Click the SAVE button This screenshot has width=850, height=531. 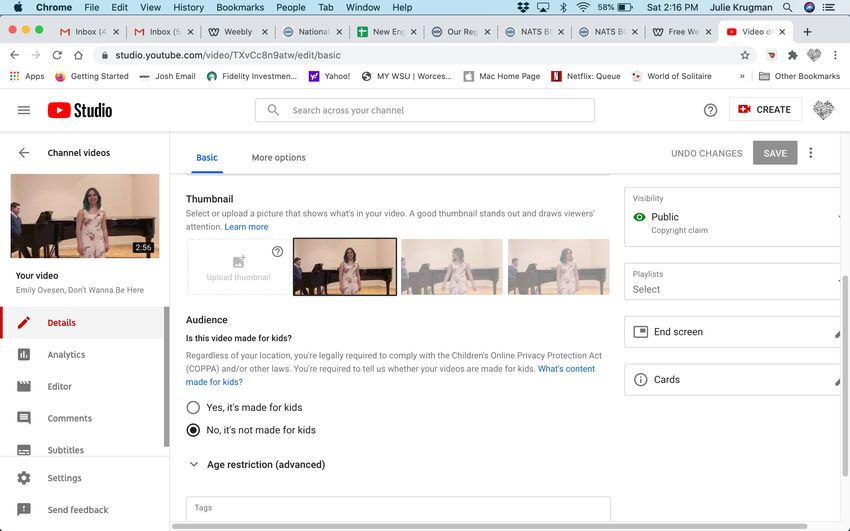tap(775, 153)
